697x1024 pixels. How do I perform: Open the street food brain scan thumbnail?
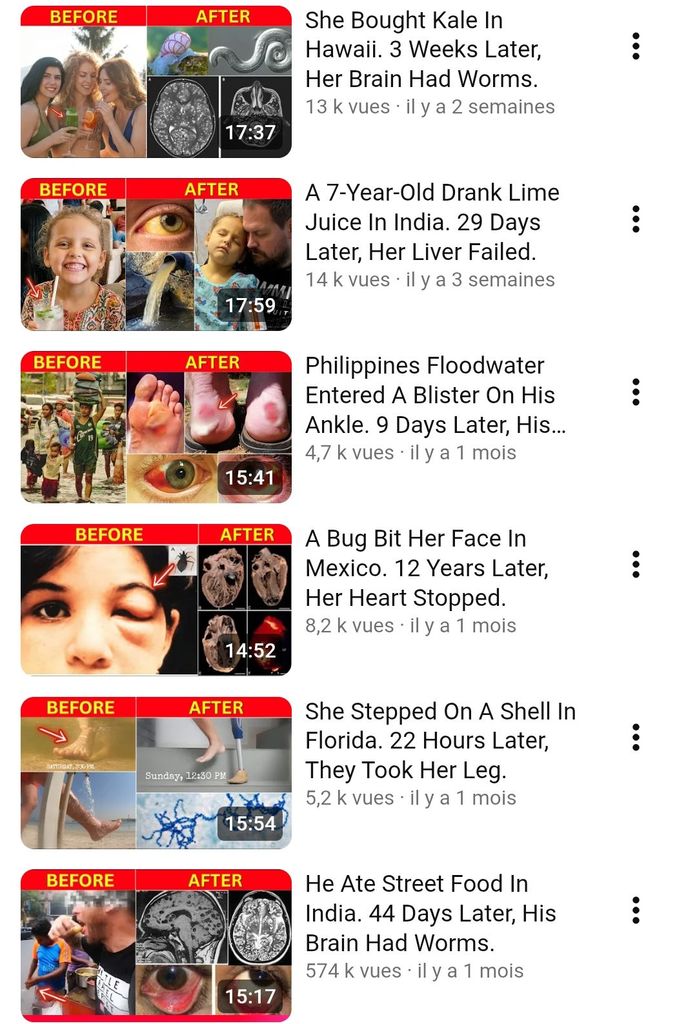156,945
